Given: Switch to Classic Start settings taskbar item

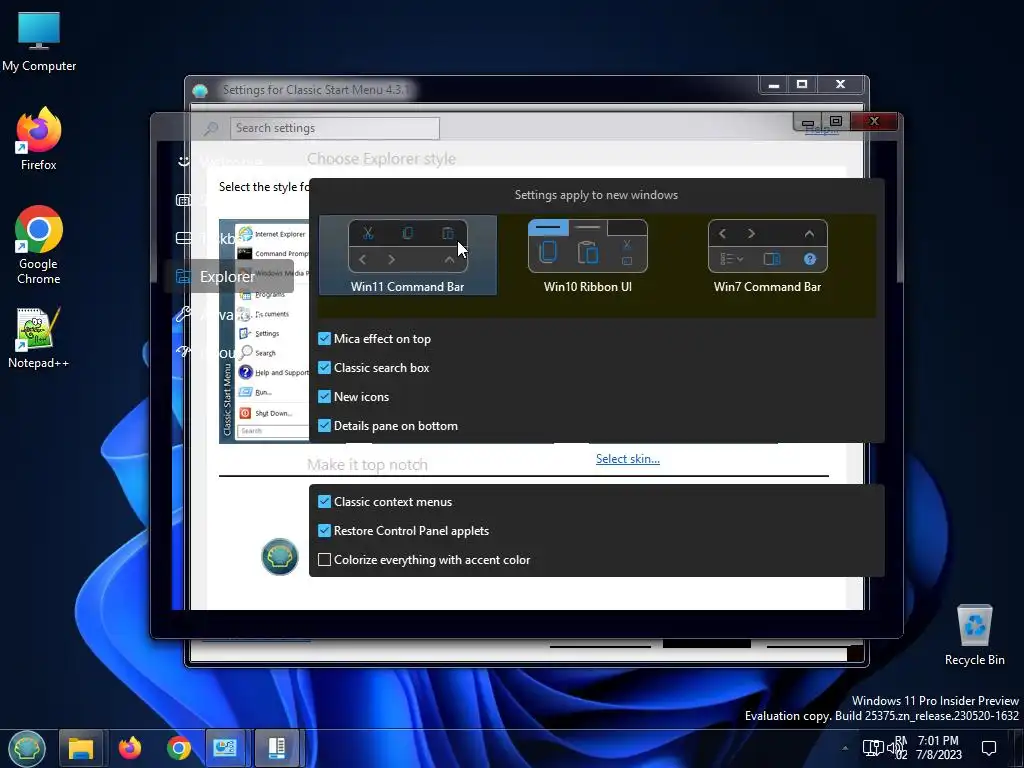Looking at the screenshot, I should coord(226,748).
